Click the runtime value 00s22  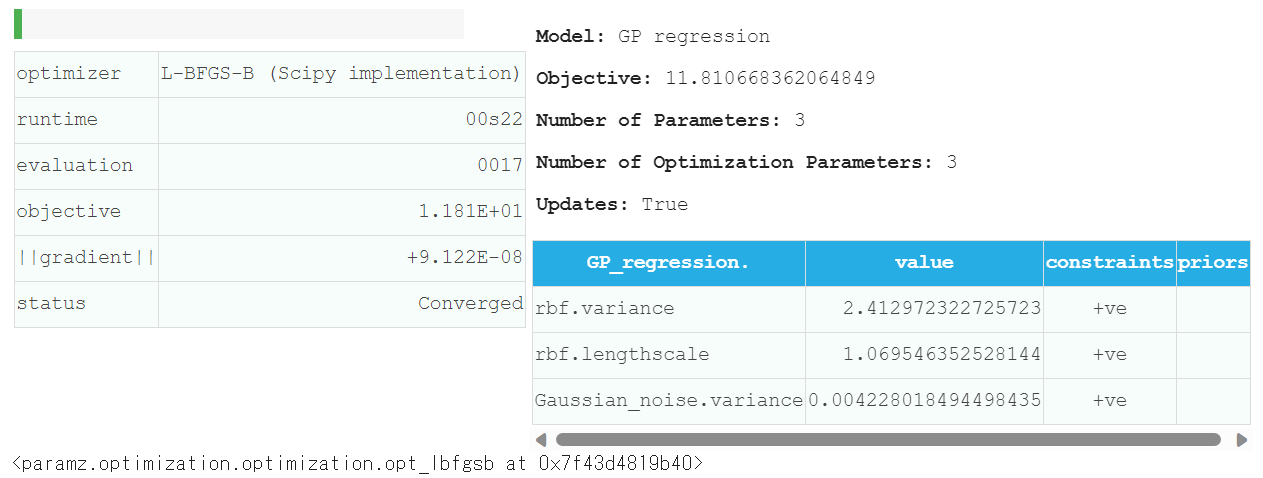[495, 120]
